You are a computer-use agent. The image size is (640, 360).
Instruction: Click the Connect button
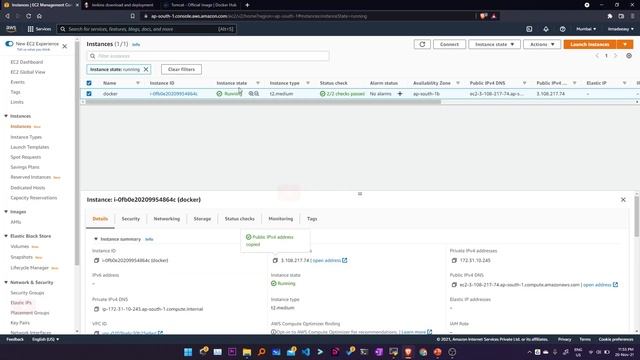pyautogui.click(x=449, y=44)
